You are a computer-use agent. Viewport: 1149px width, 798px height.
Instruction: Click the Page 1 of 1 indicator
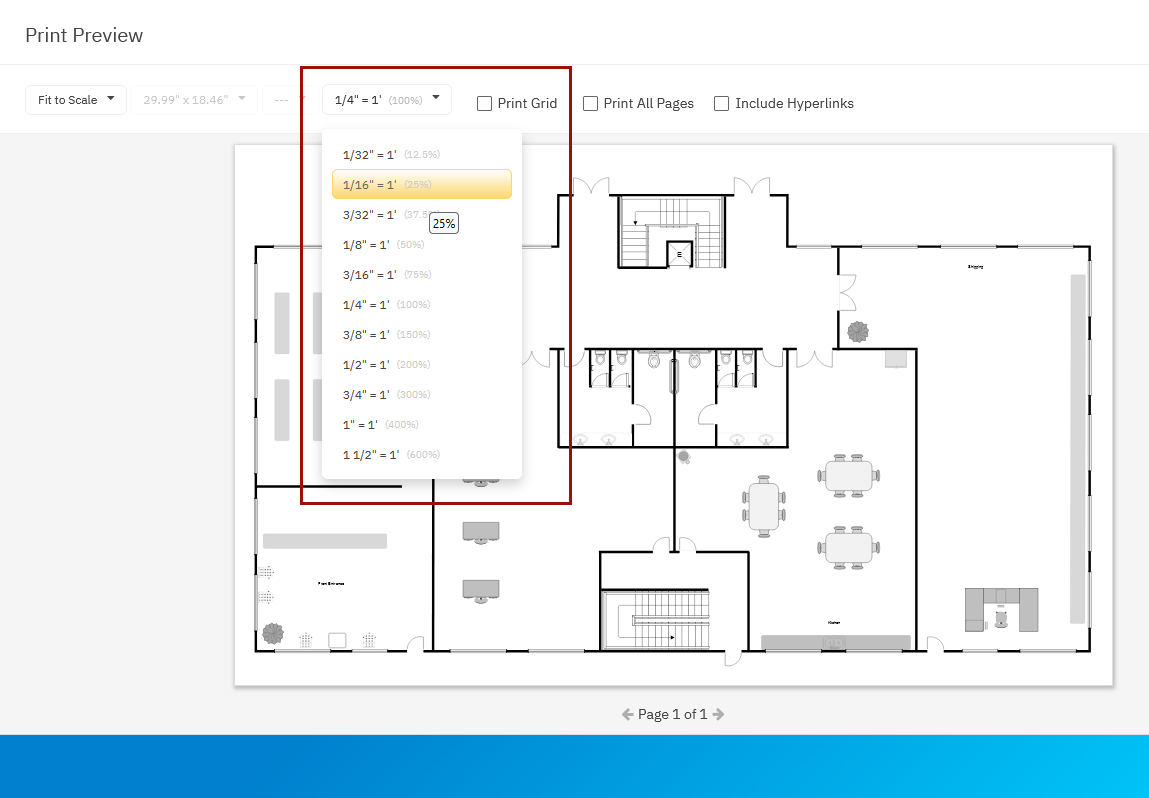(672, 714)
